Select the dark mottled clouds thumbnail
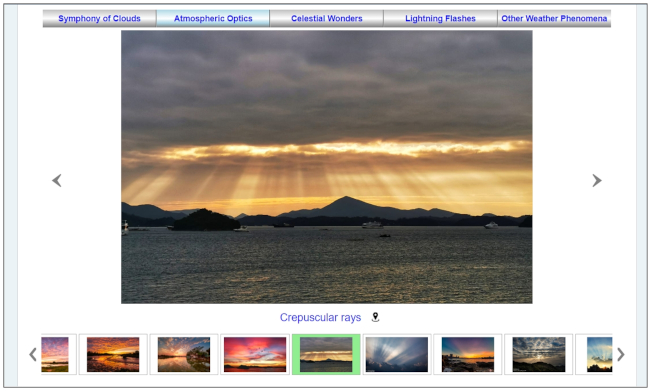Image resolution: width=650 pixels, height=391 pixels. (x=539, y=355)
